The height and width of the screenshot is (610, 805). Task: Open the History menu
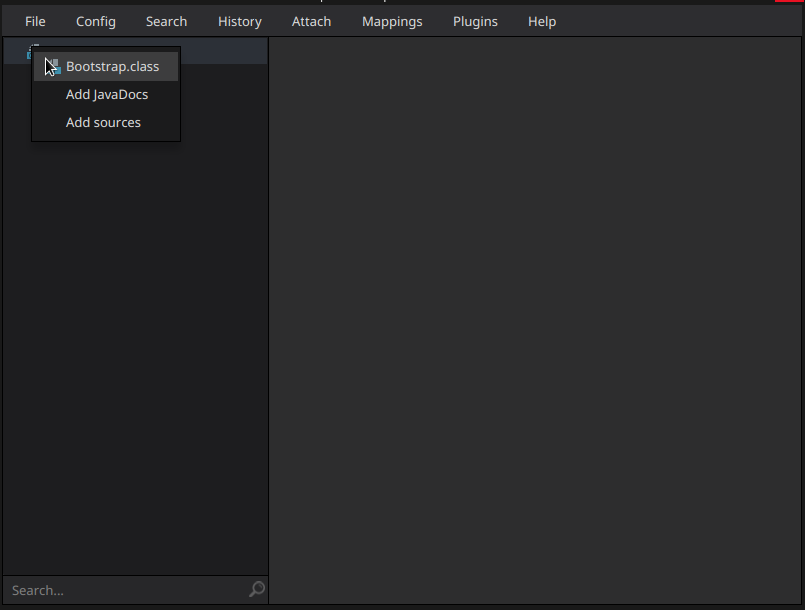[x=239, y=21]
